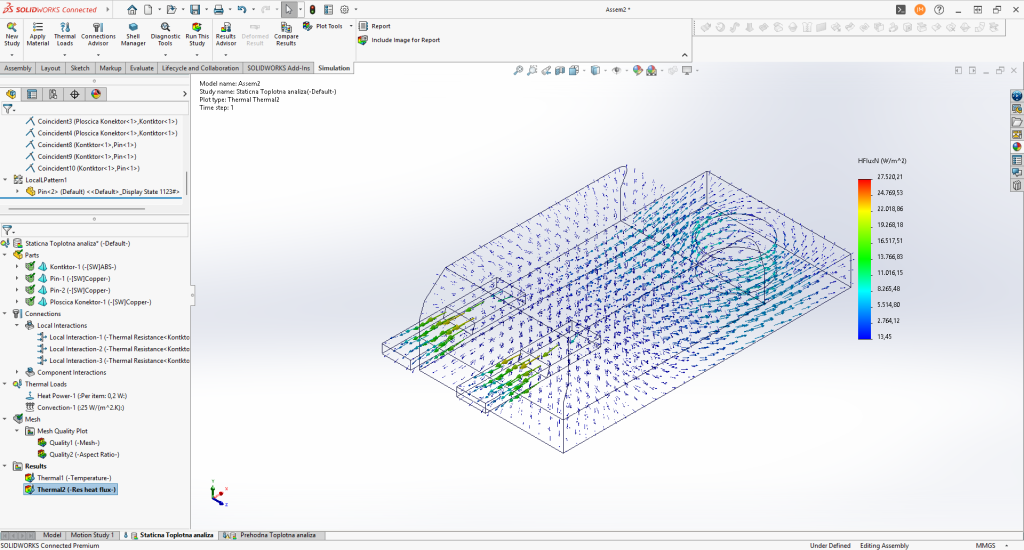Open a file via Open icon
Screen dimensions: 1024x550
click(x=171, y=10)
